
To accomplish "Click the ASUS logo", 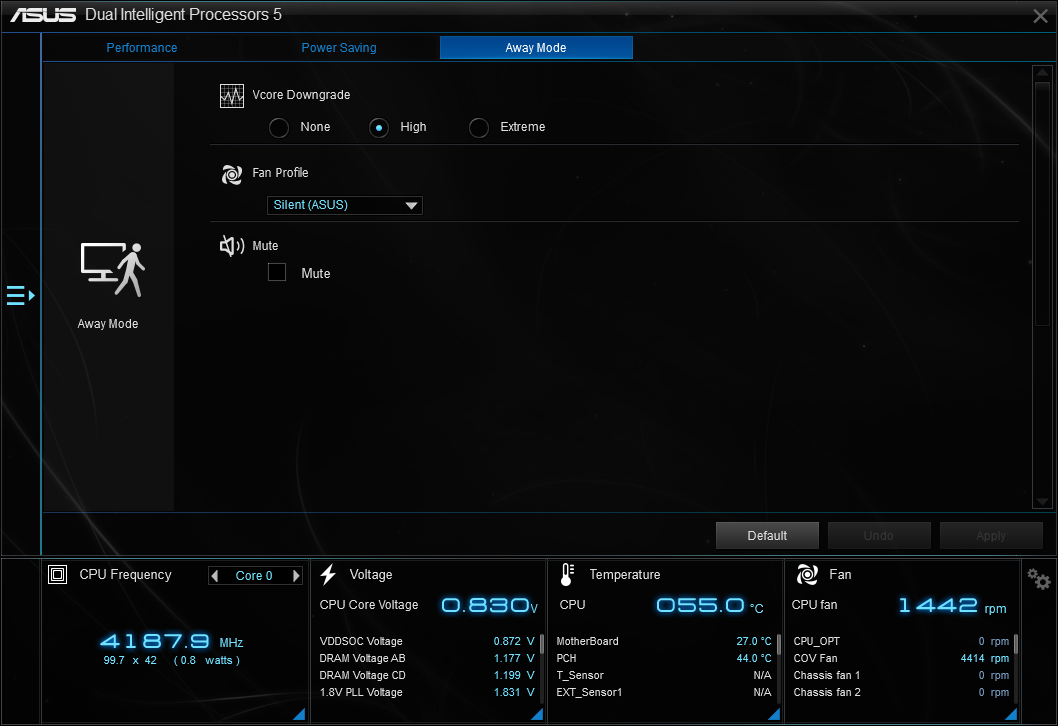I will tap(43, 15).
